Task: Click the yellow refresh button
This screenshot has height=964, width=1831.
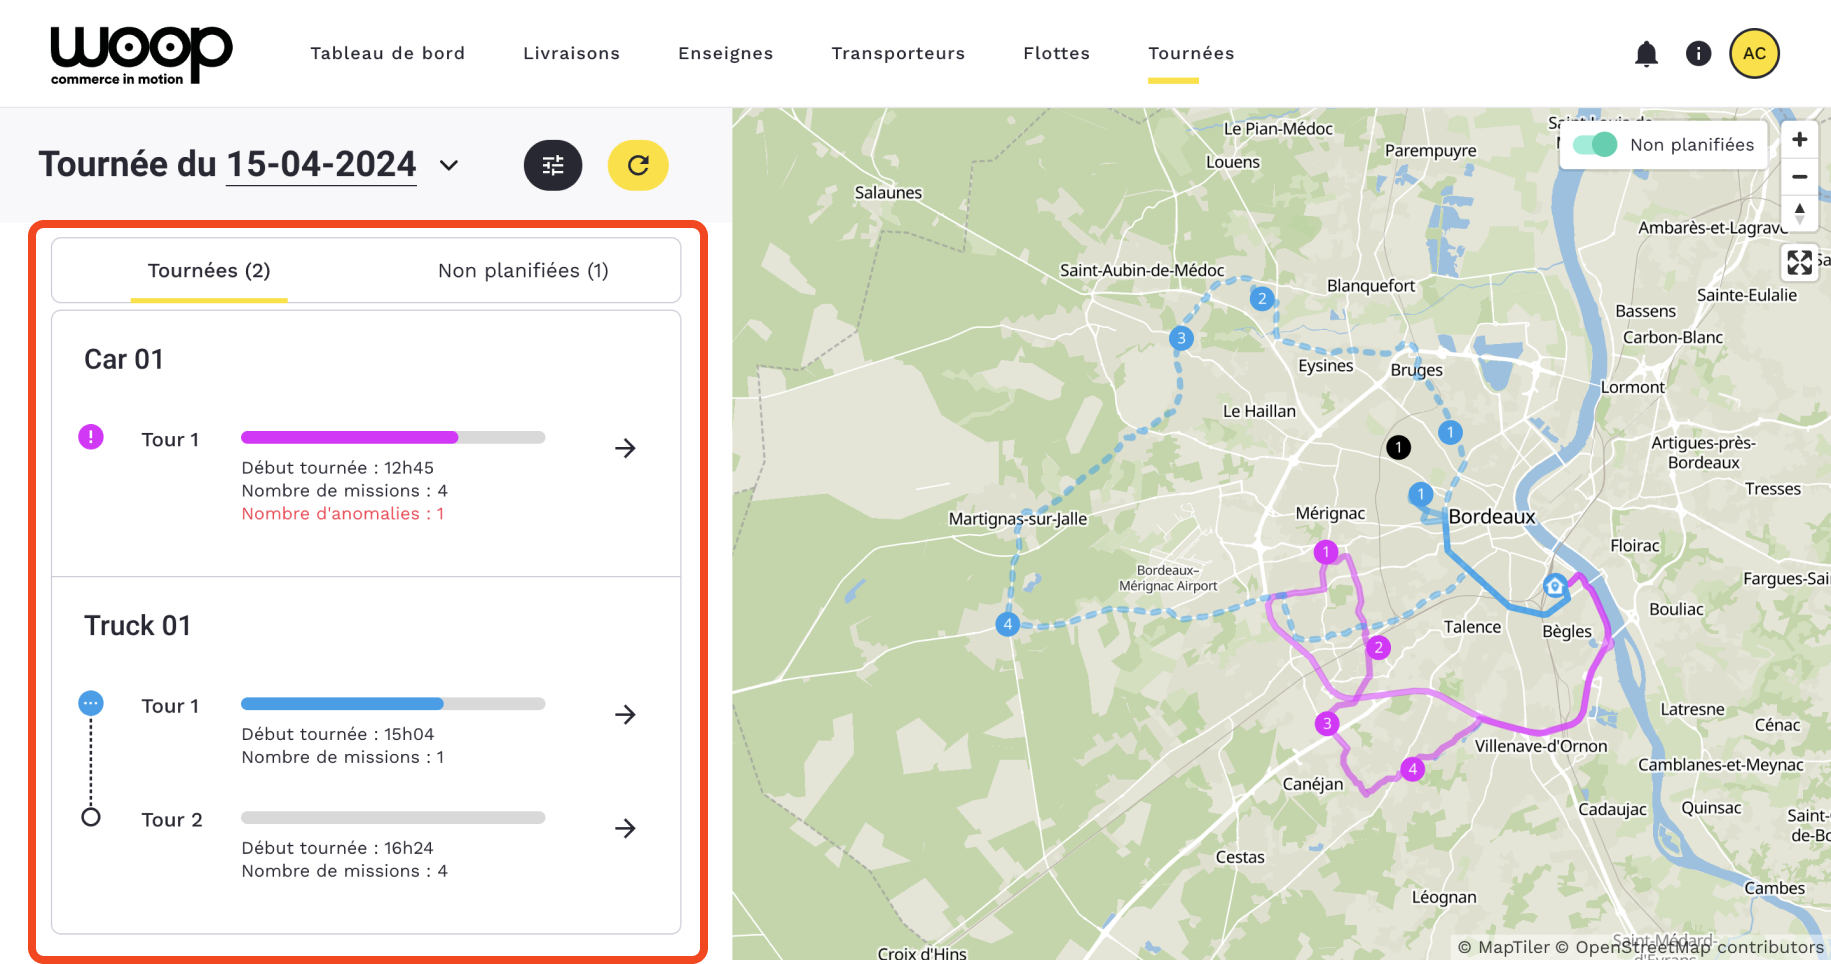Action: pyautogui.click(x=638, y=165)
